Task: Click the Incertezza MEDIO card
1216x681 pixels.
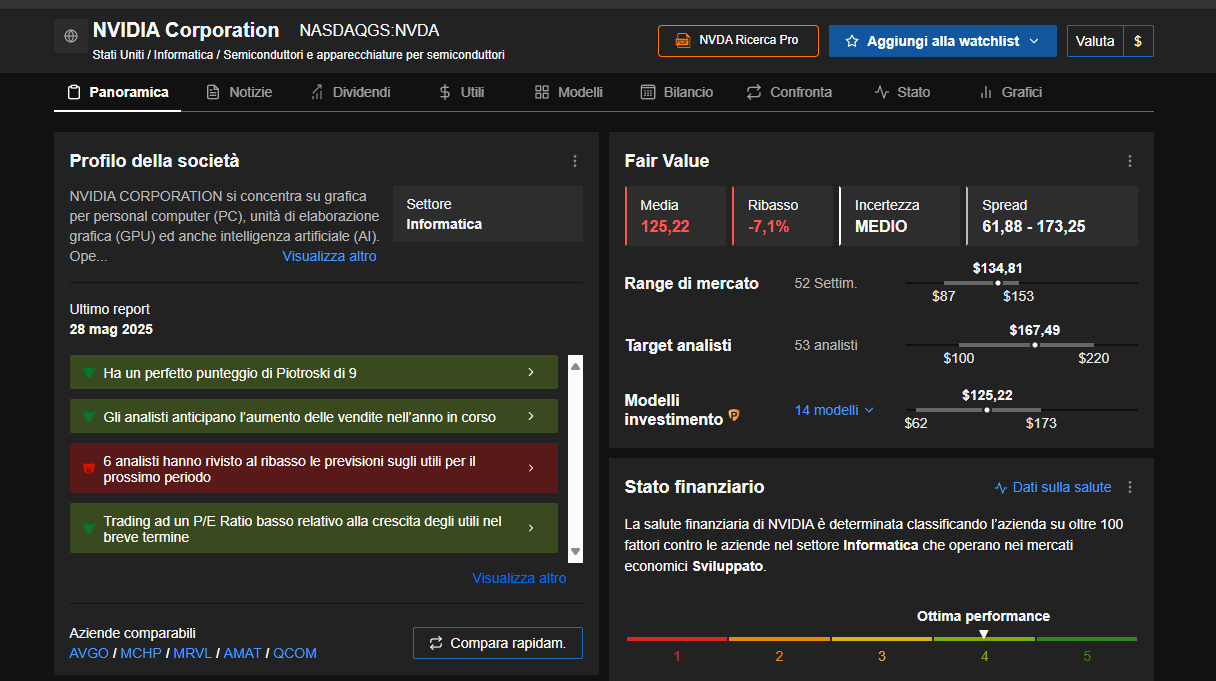Action: click(x=899, y=216)
